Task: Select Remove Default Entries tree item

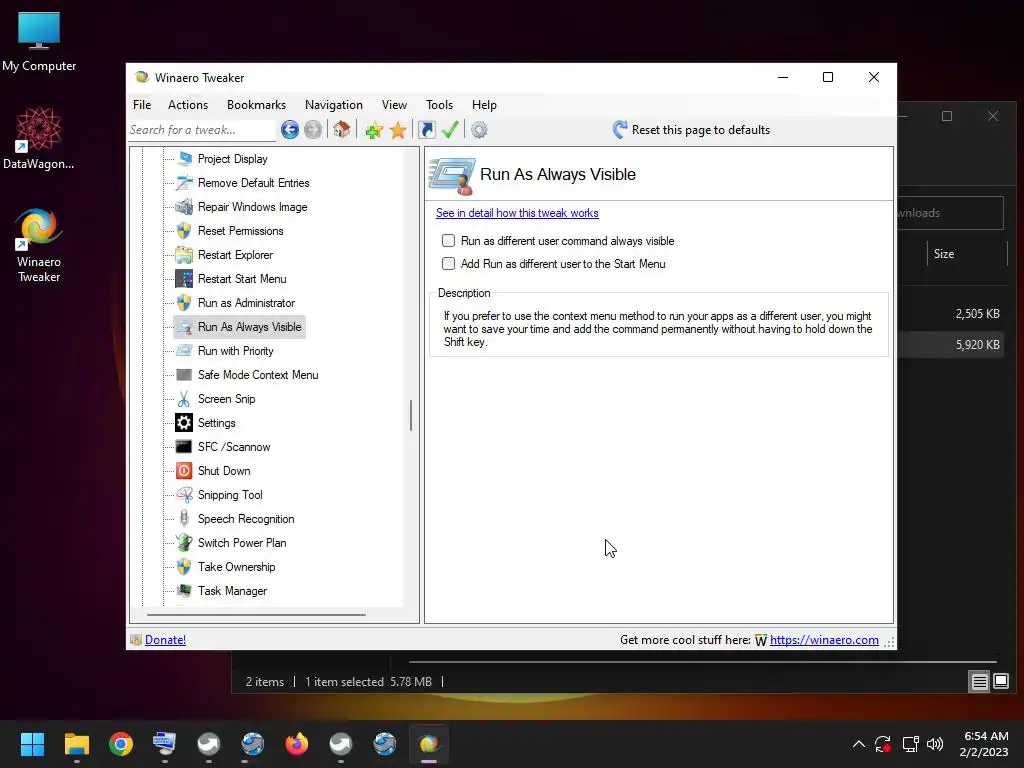Action: point(253,183)
